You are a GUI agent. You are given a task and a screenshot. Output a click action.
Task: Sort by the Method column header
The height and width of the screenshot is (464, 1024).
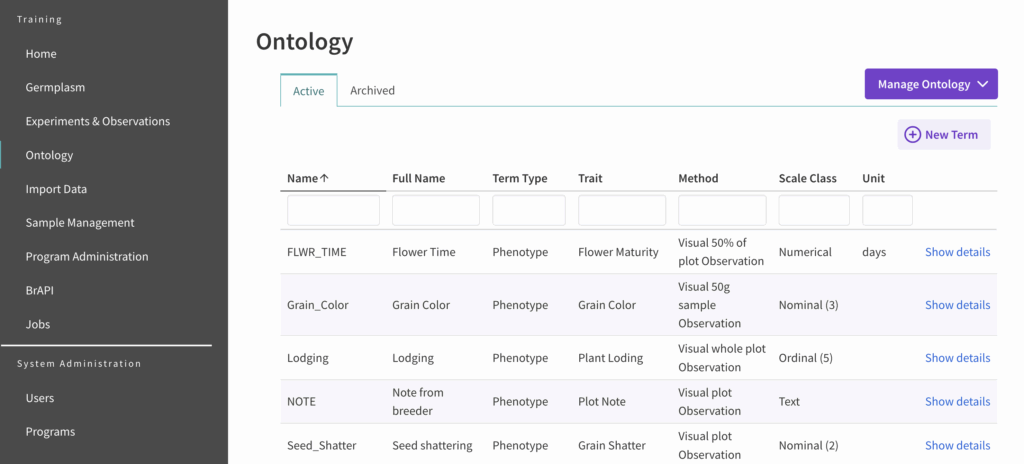(x=700, y=179)
